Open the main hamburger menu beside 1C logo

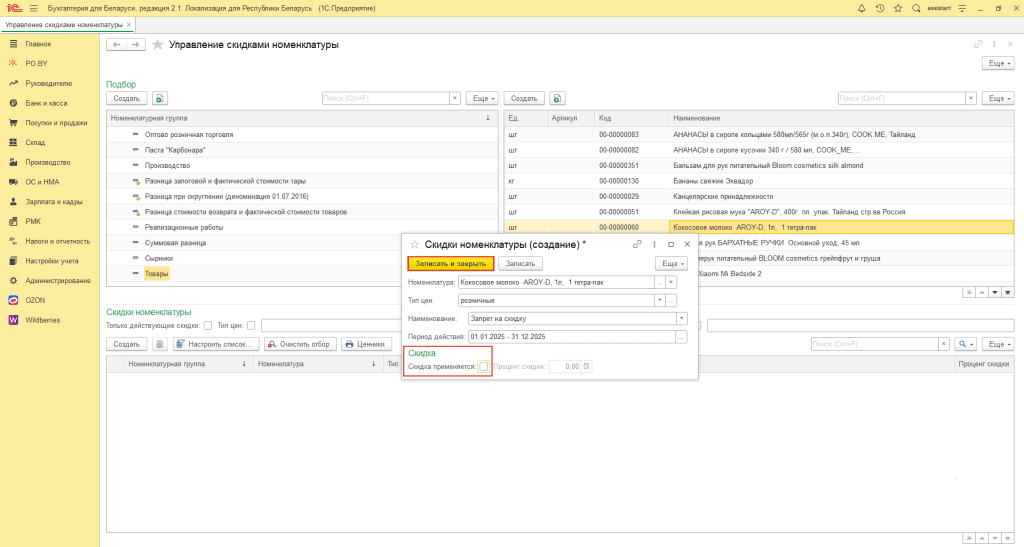pyautogui.click(x=33, y=8)
